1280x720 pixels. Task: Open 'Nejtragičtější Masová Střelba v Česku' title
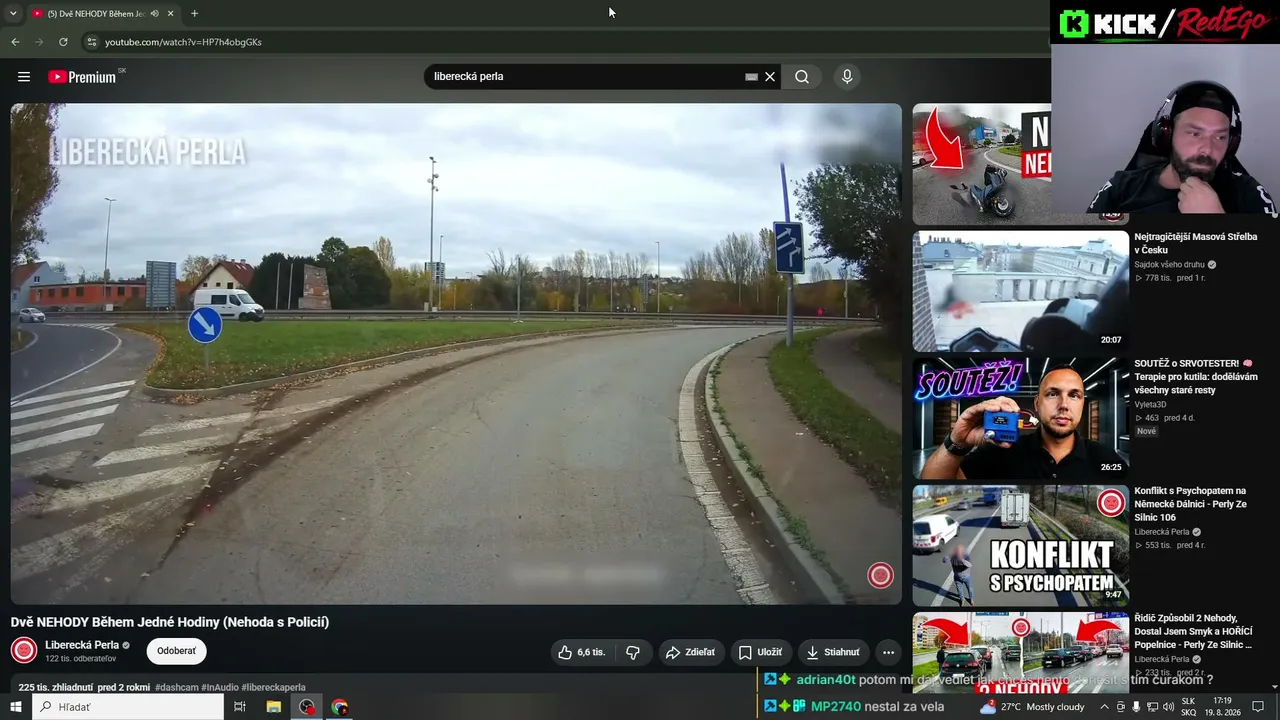(x=1195, y=243)
